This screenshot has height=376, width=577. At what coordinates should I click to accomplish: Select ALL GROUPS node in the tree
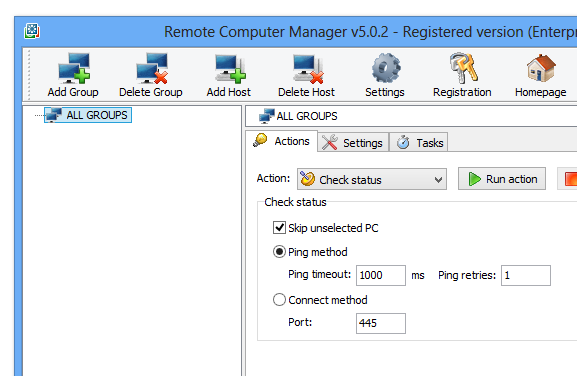88,115
